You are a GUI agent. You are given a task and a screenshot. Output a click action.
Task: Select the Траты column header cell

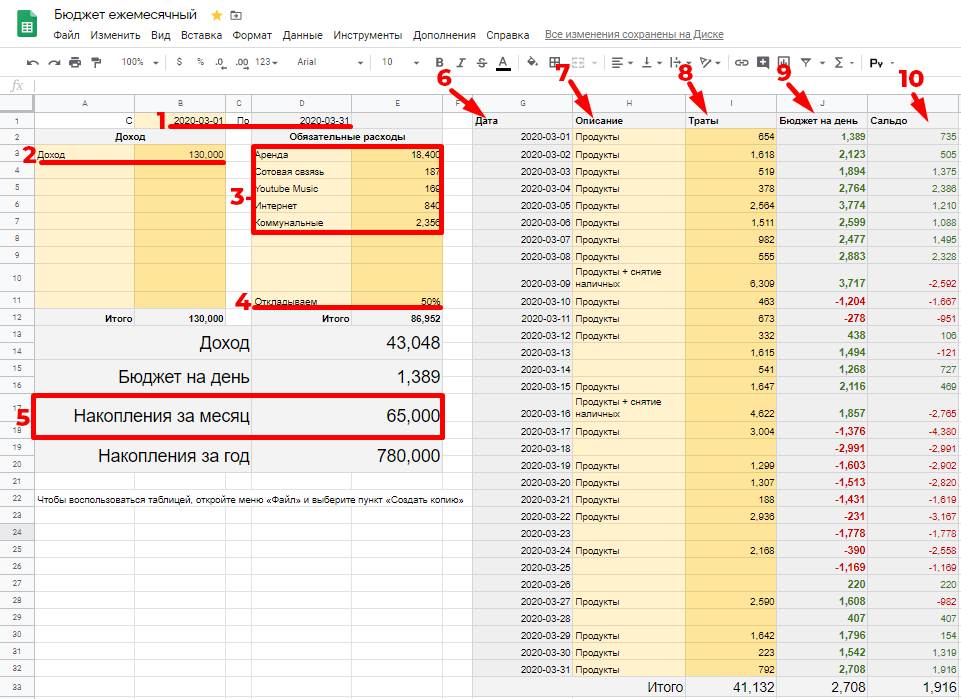click(x=731, y=121)
